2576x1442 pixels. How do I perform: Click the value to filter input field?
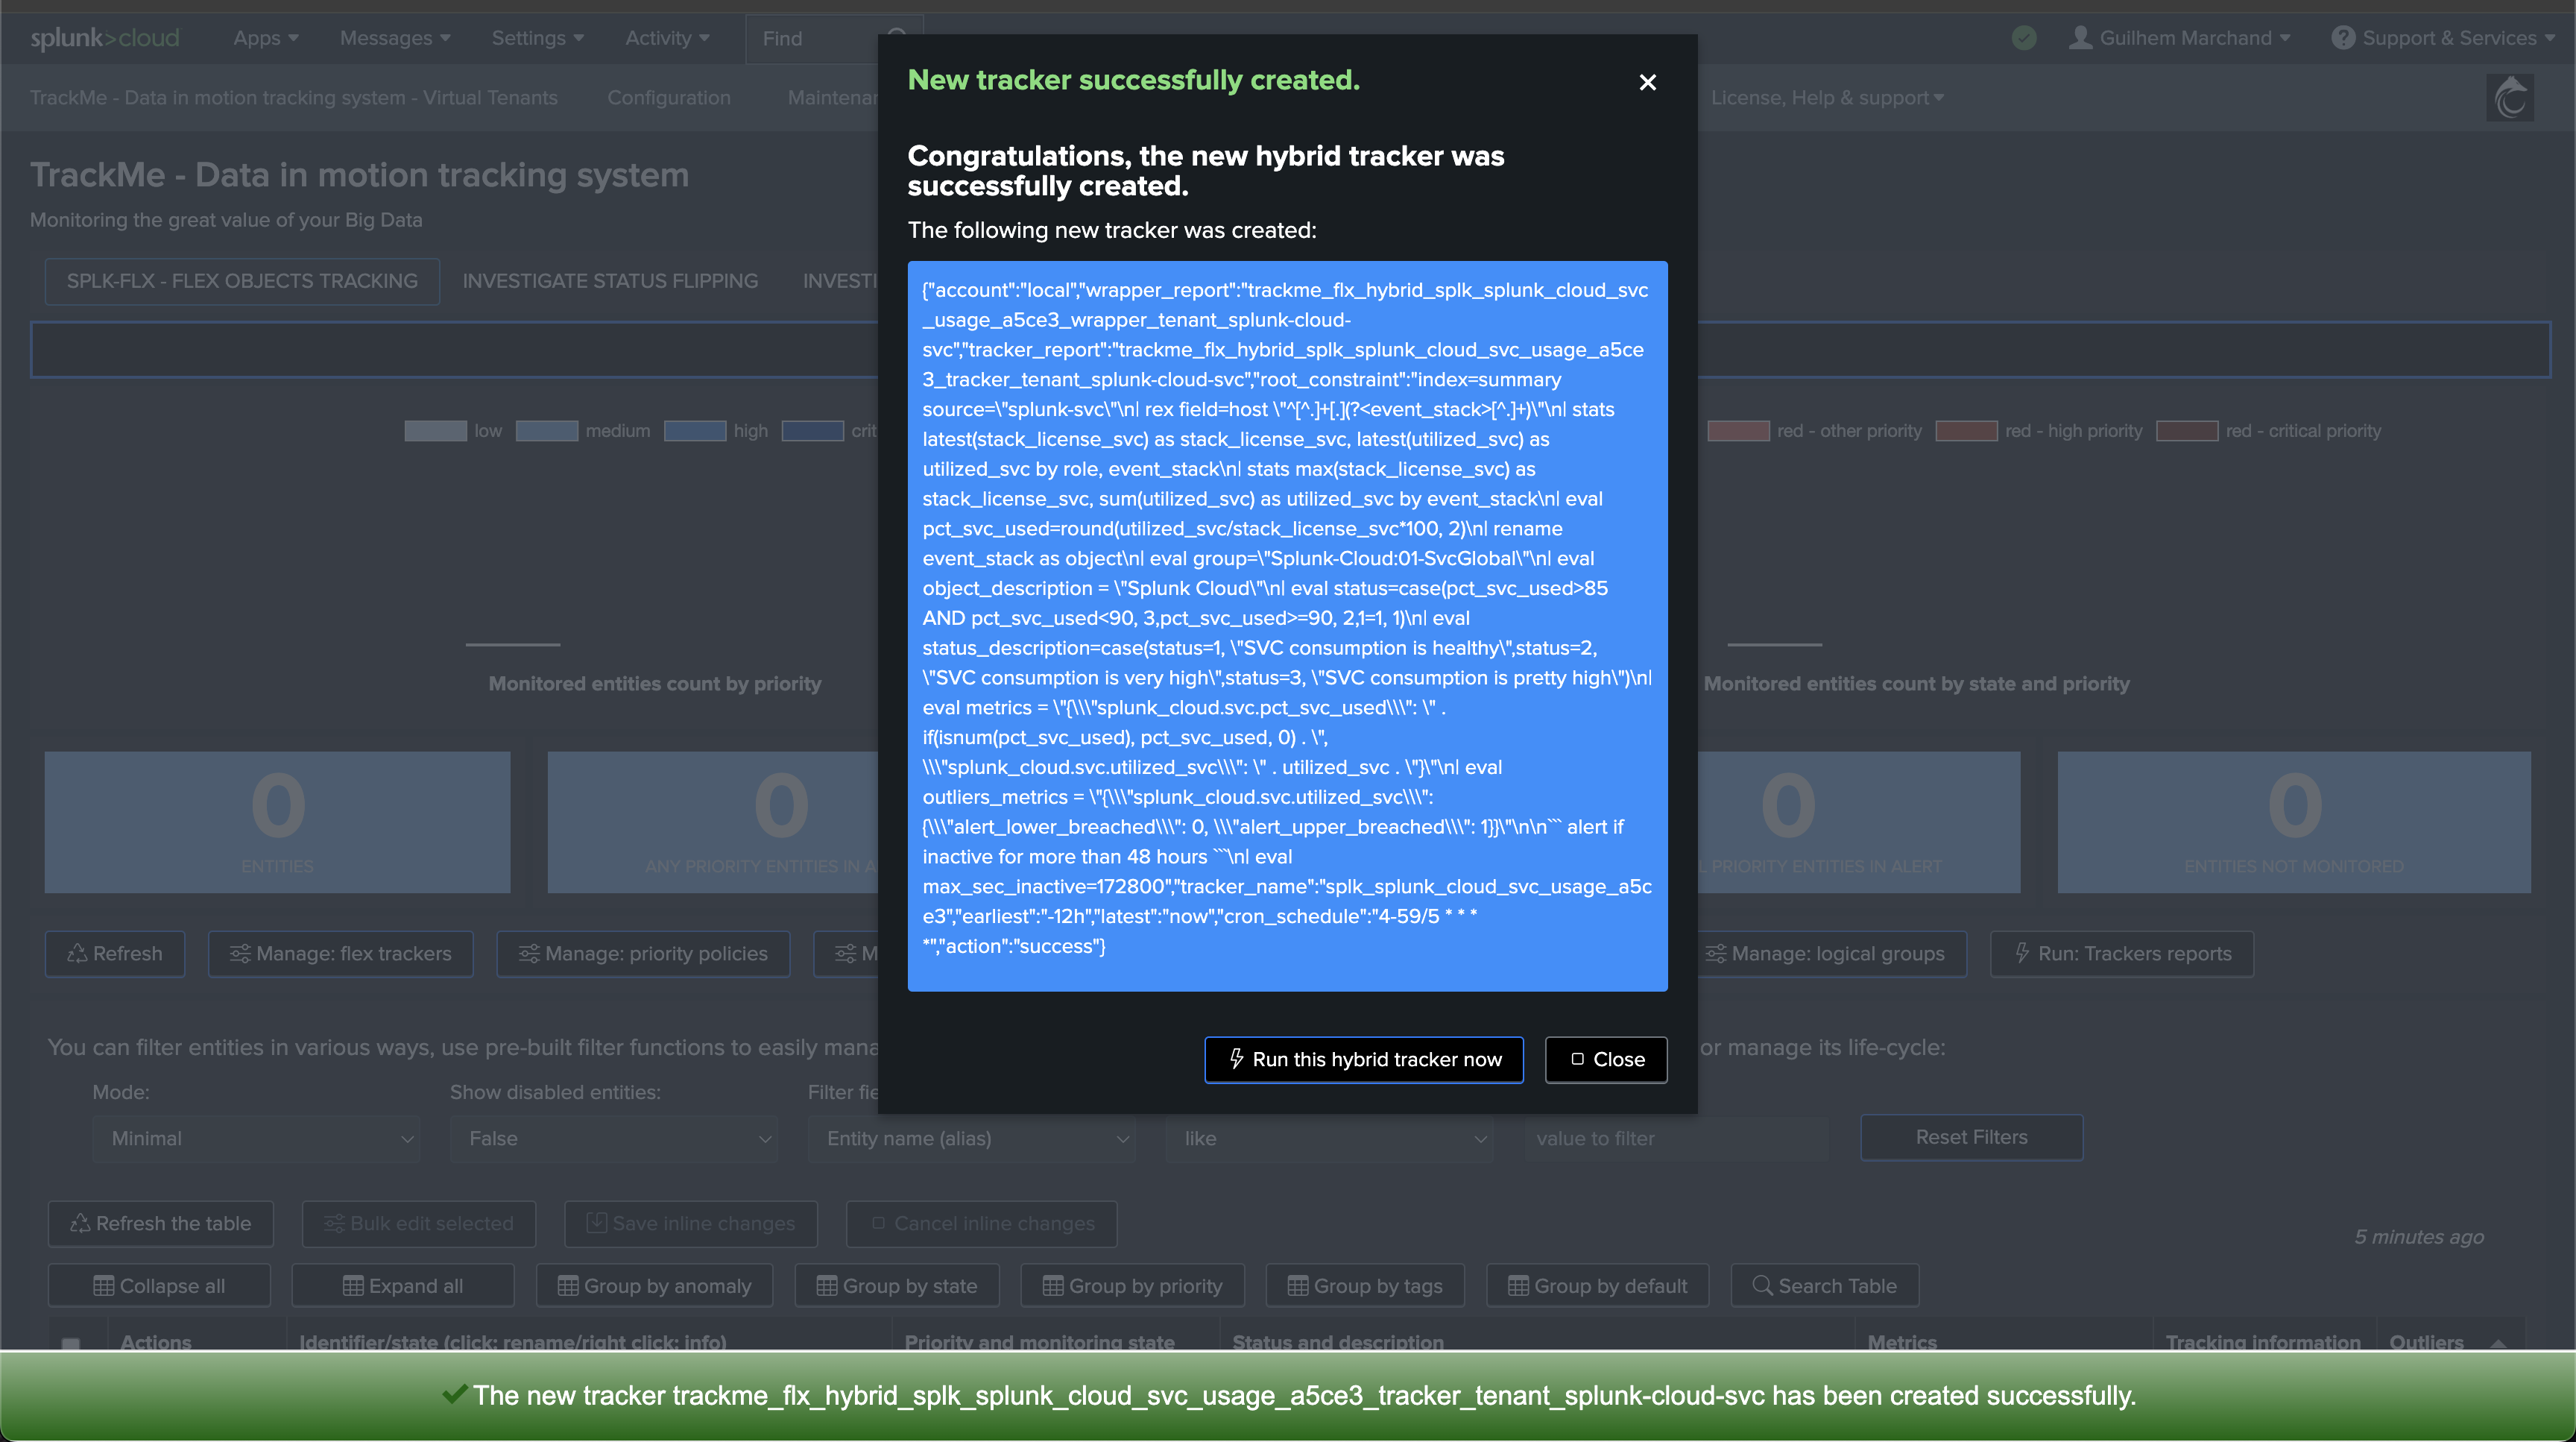point(1675,1138)
